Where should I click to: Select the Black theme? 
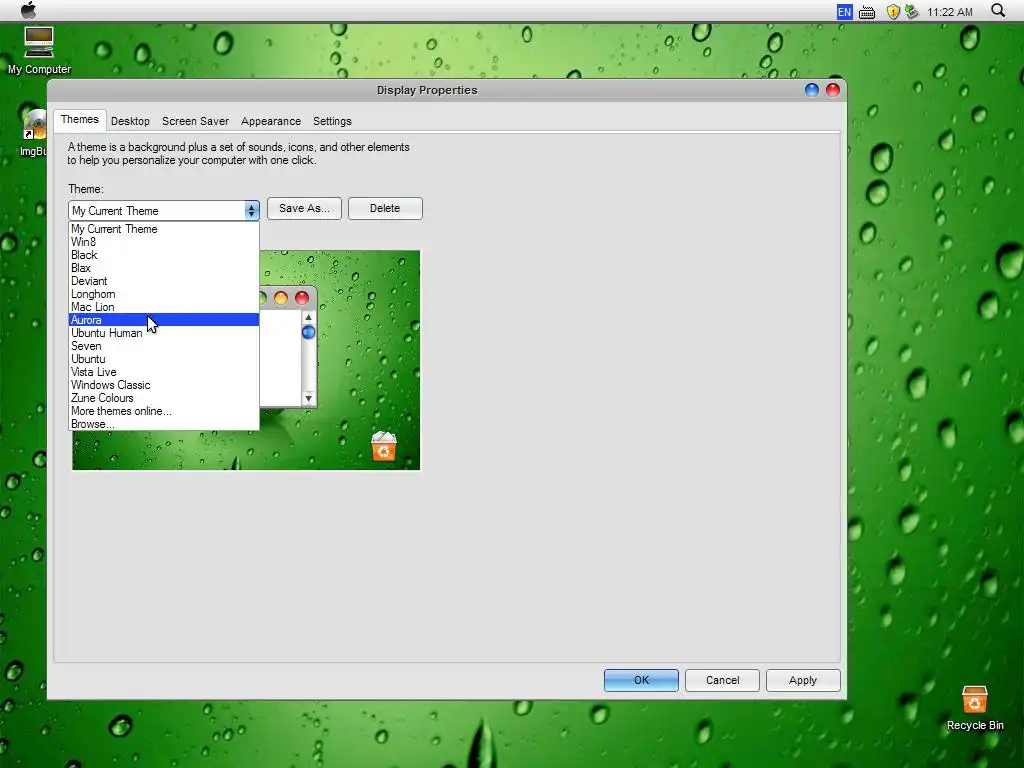coord(164,255)
